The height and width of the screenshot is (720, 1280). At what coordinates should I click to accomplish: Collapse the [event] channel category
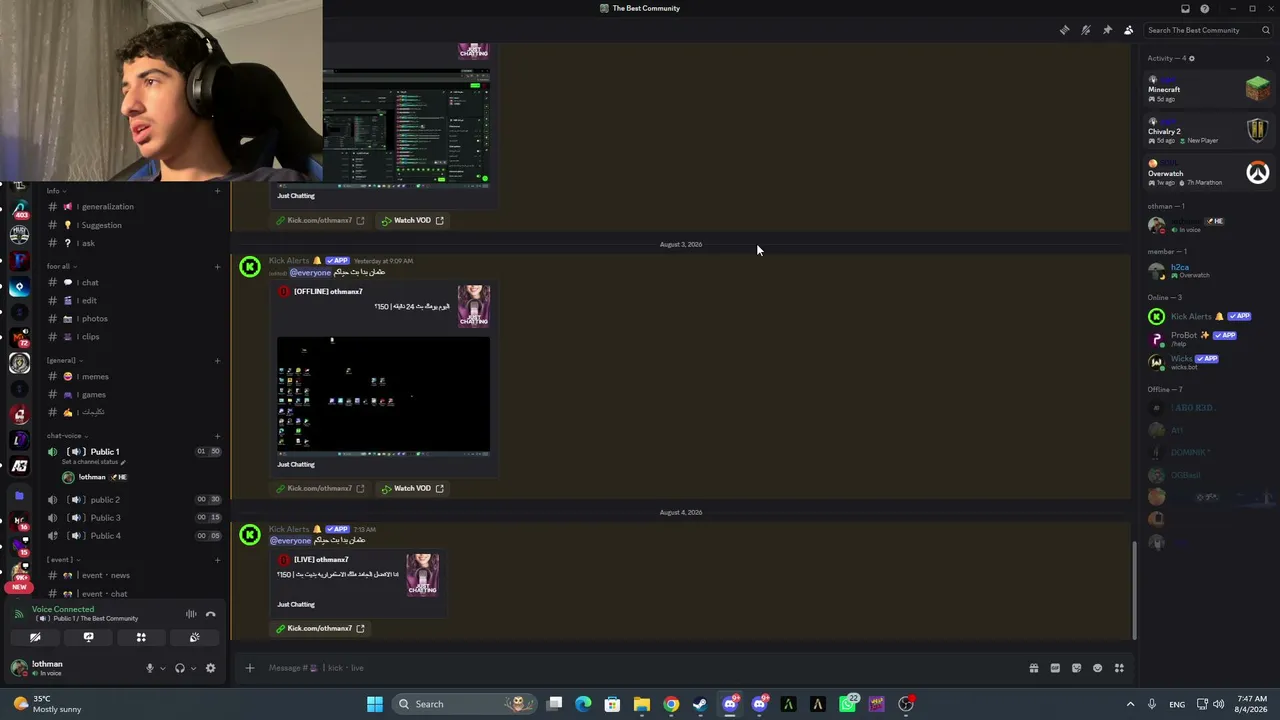click(x=63, y=559)
